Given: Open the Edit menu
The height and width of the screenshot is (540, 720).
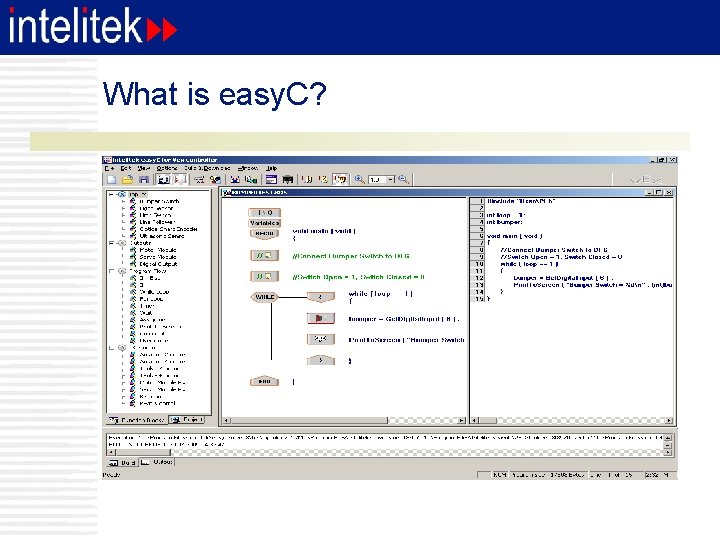Looking at the screenshot, I should coord(126,169).
